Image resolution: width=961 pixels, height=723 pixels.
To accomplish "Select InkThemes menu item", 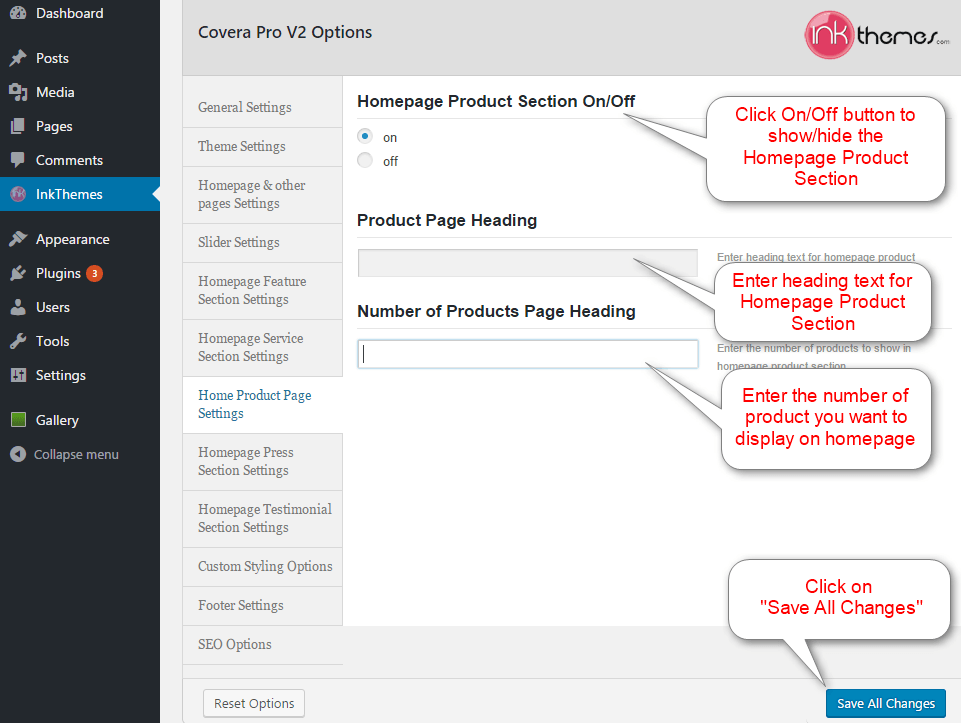I will (x=80, y=194).
